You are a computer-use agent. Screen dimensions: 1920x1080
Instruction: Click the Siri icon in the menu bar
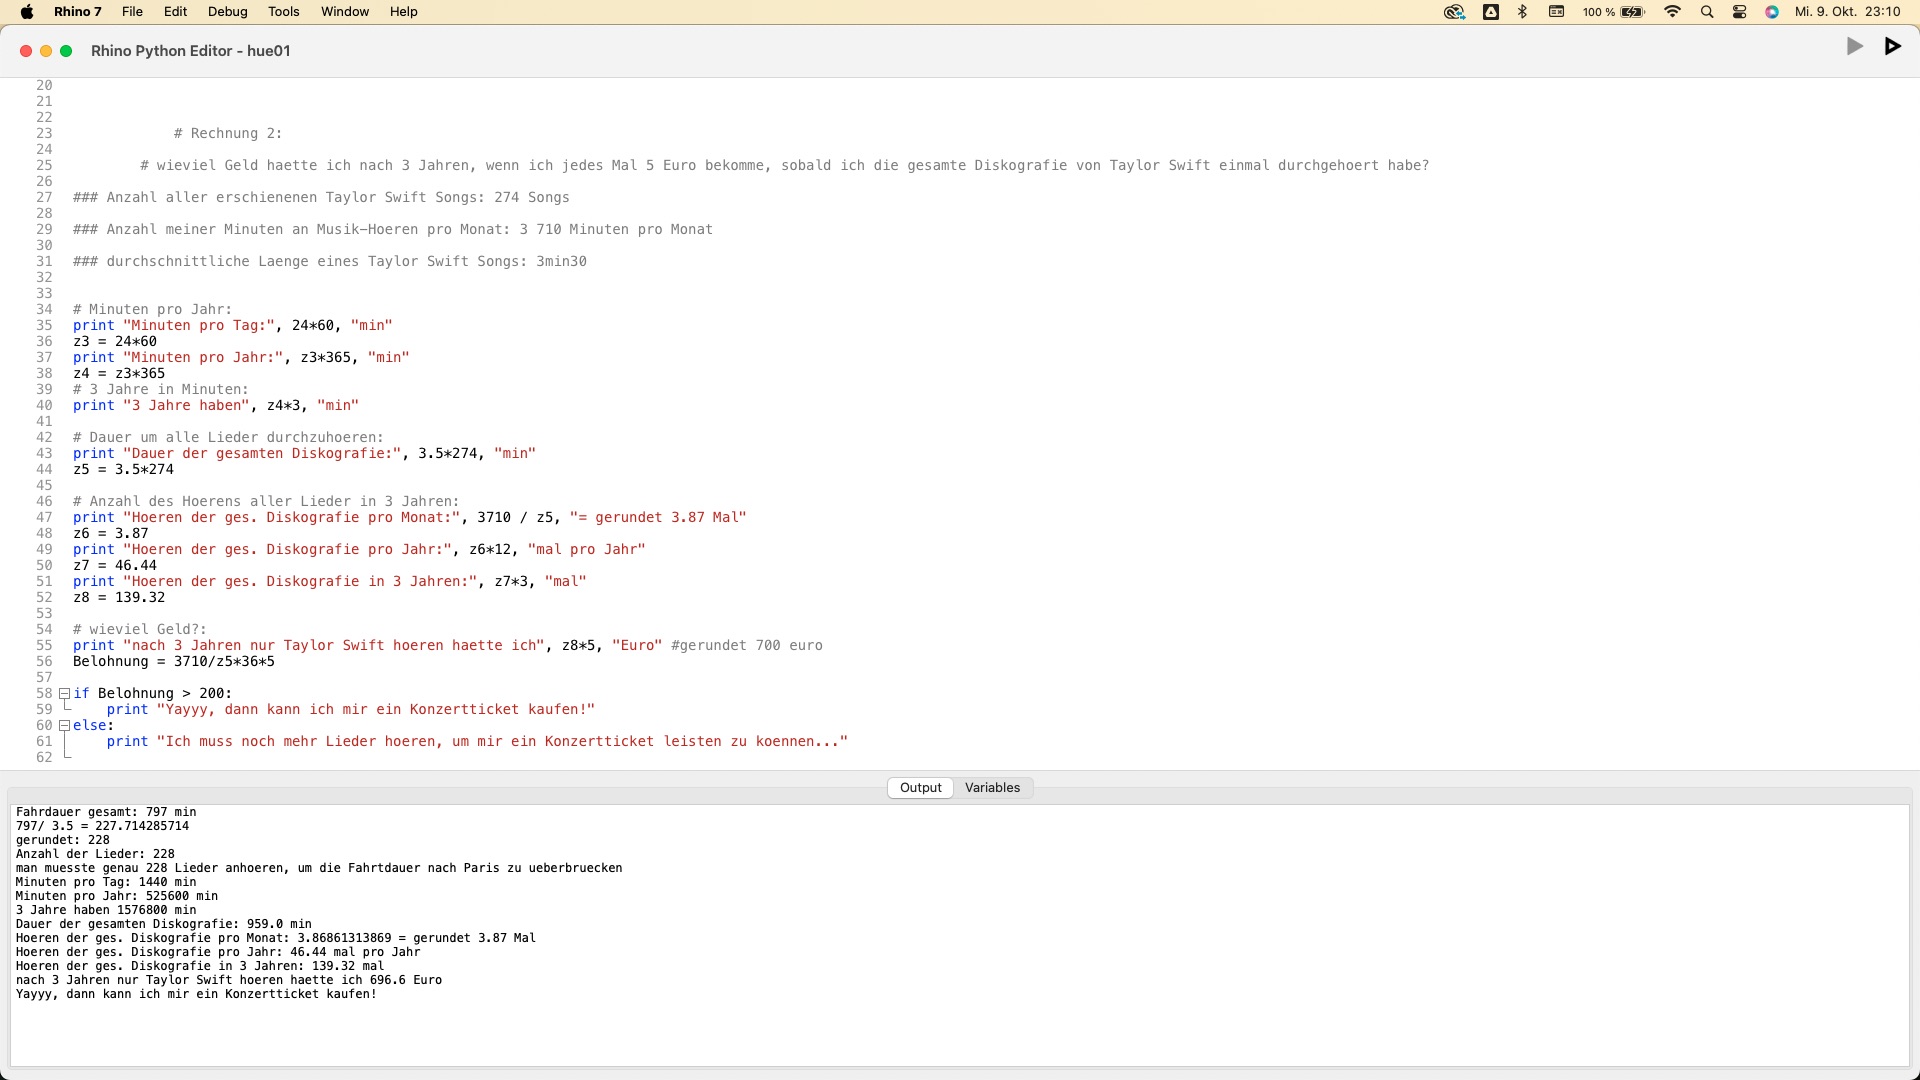[1771, 12]
